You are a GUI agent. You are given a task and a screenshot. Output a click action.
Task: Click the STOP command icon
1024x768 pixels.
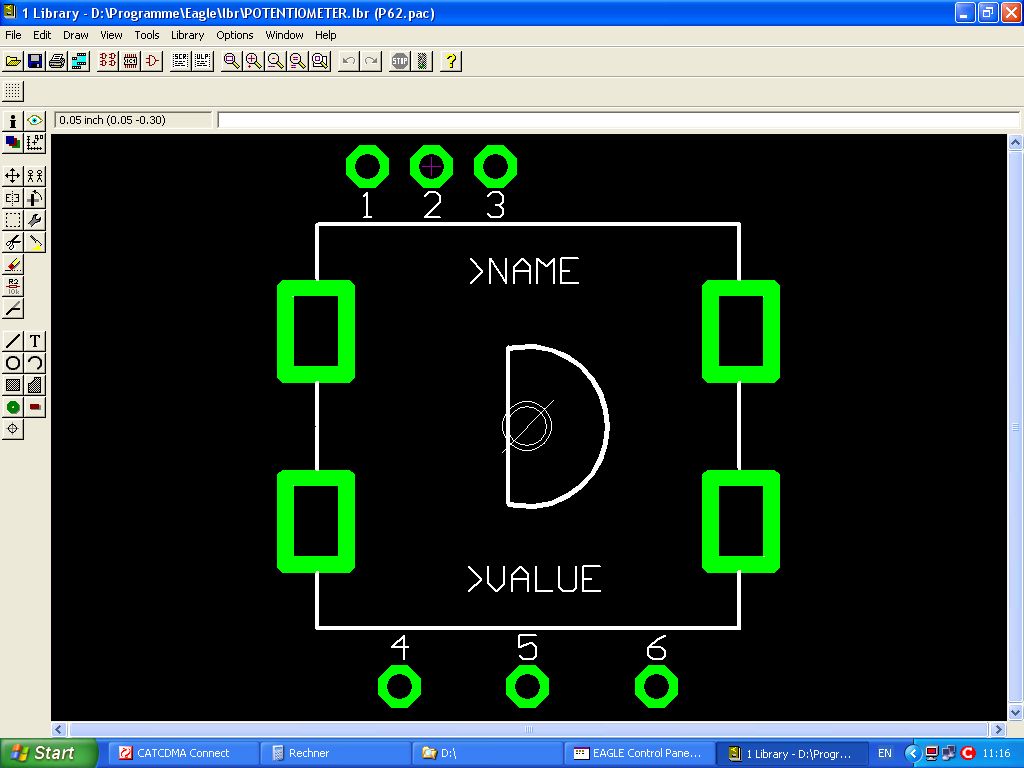click(400, 61)
